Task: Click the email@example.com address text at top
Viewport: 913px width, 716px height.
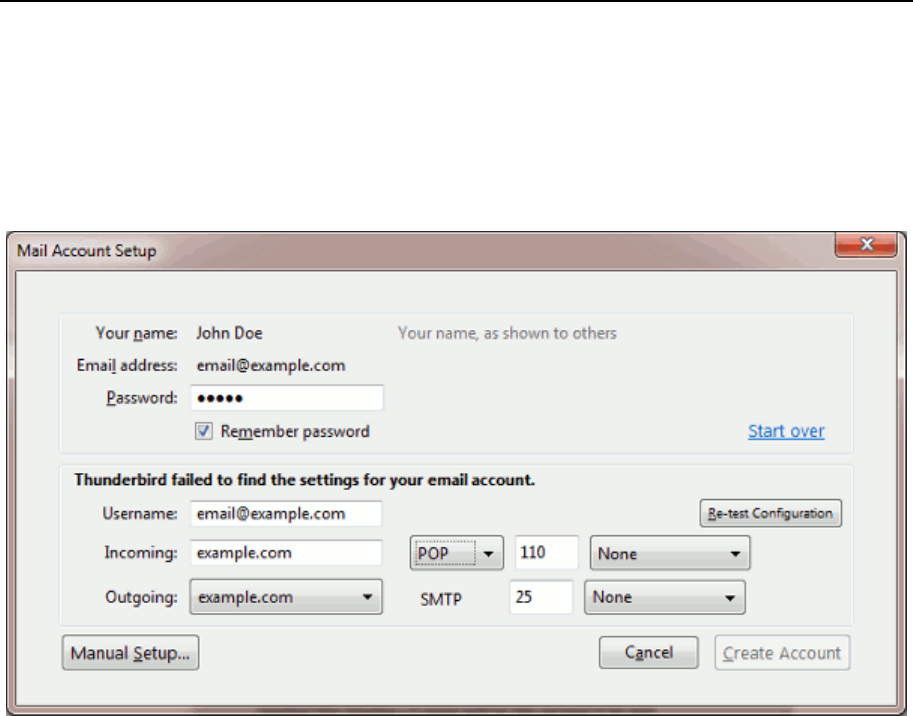Action: pos(271,366)
